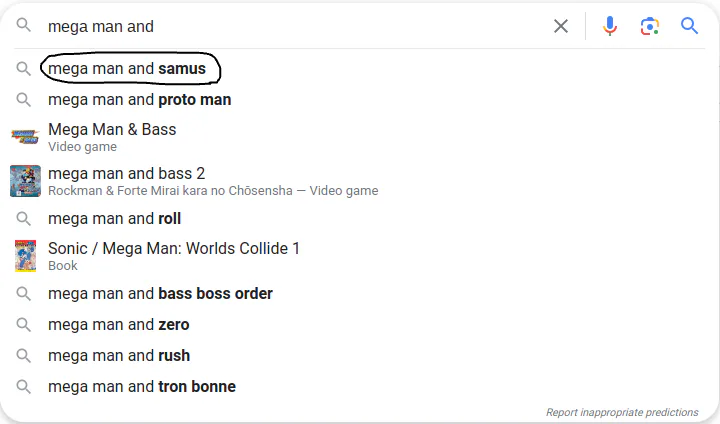Click the magnifier icon beside "mega man and zero"
Image resolution: width=720 pixels, height=424 pixels.
tap(24, 324)
